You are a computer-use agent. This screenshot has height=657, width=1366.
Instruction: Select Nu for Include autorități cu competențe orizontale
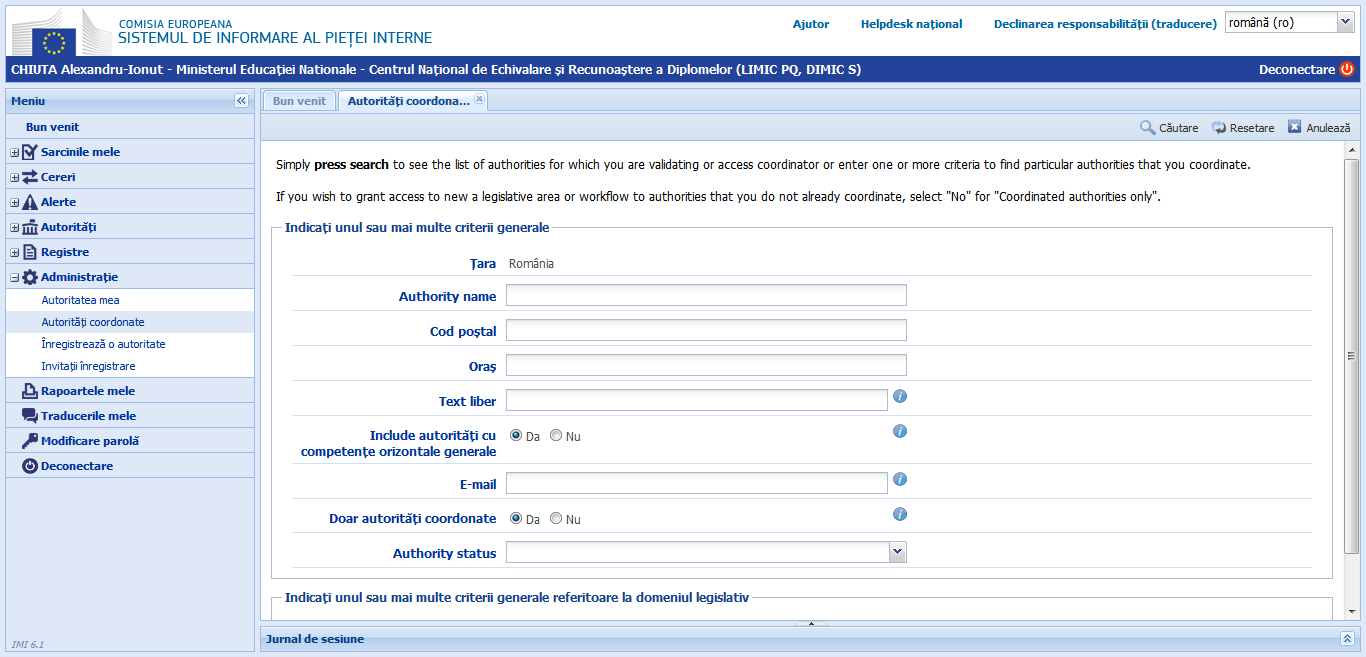pyautogui.click(x=556, y=436)
